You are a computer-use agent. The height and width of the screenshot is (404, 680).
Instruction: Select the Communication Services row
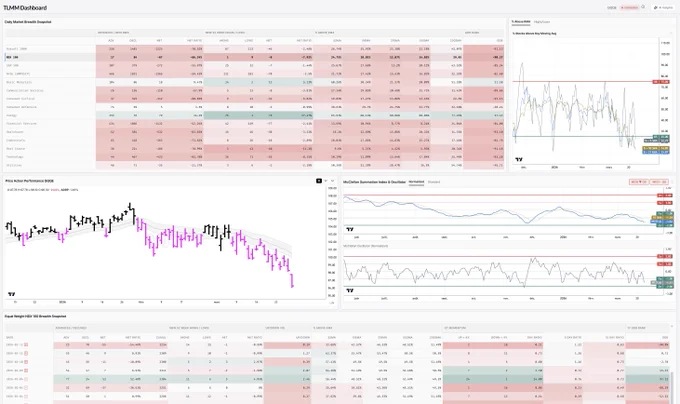(x=254, y=90)
